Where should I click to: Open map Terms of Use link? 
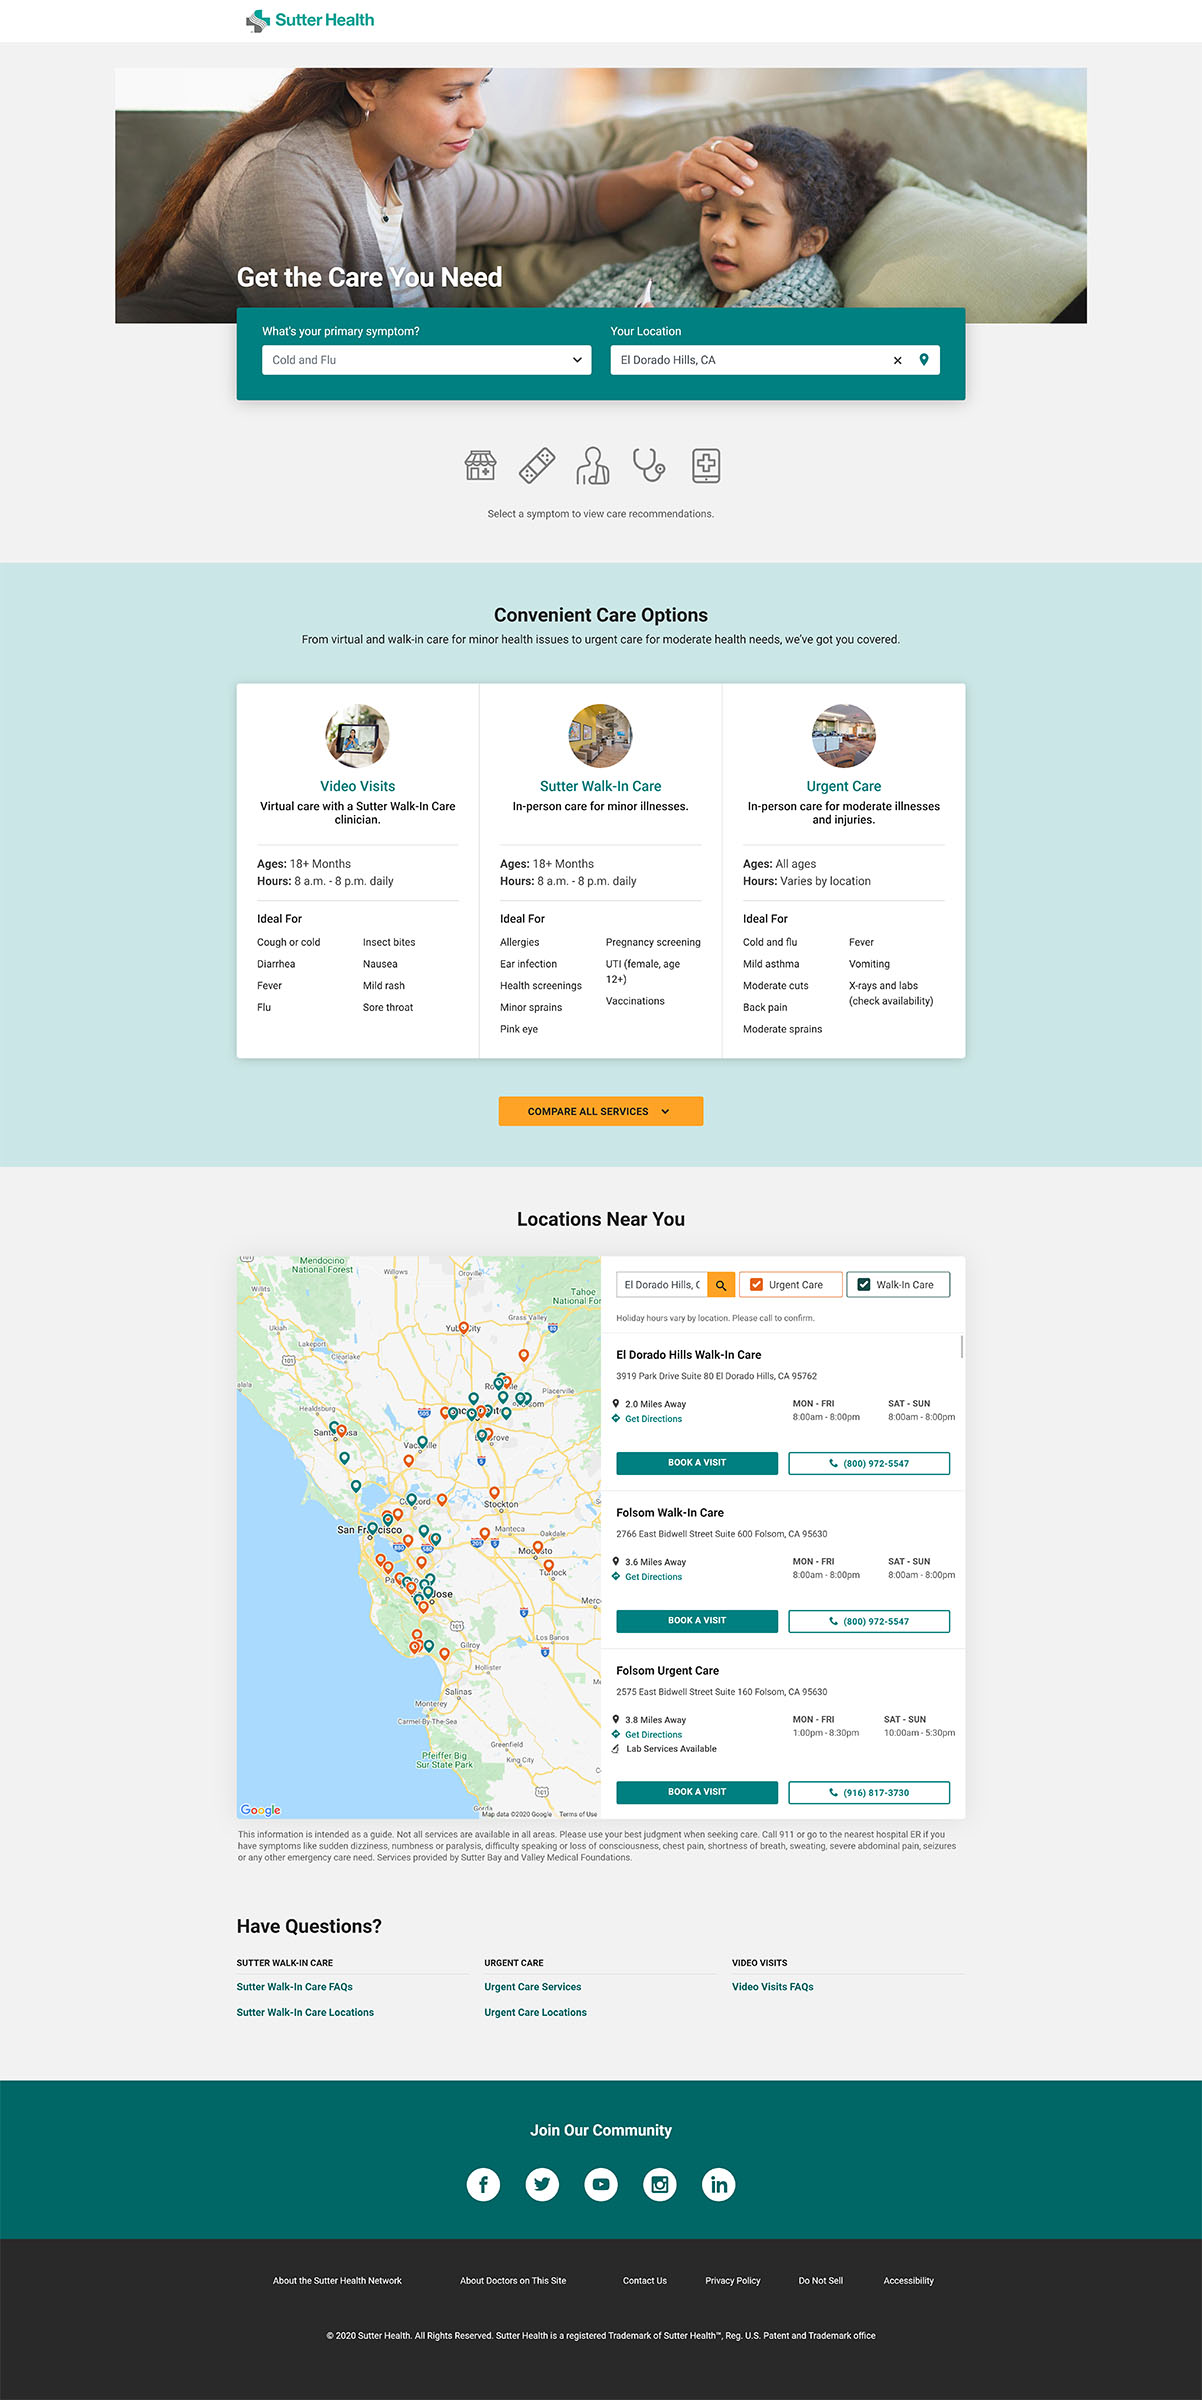578,1814
